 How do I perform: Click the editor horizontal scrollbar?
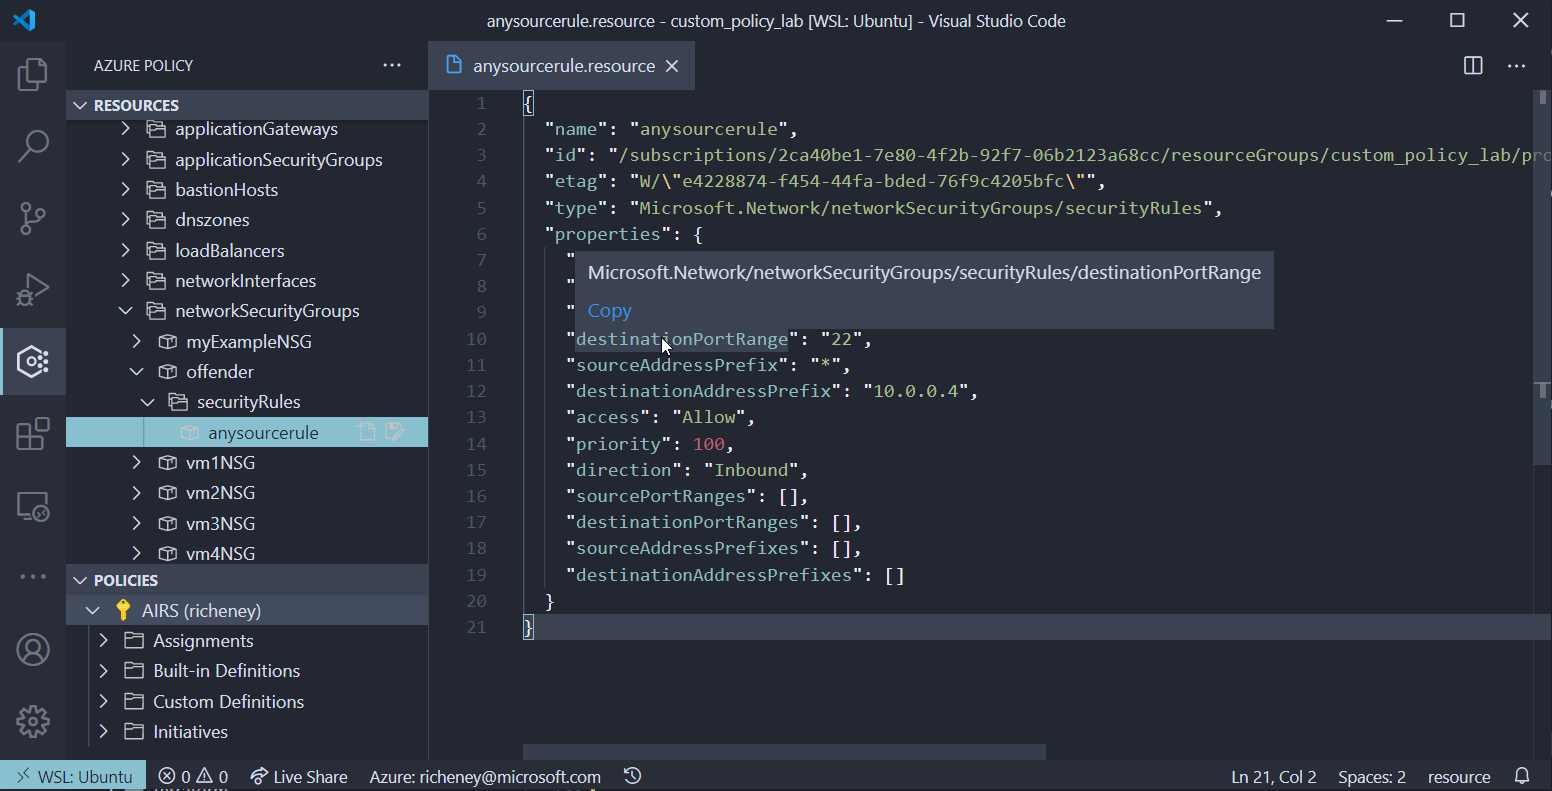point(784,752)
